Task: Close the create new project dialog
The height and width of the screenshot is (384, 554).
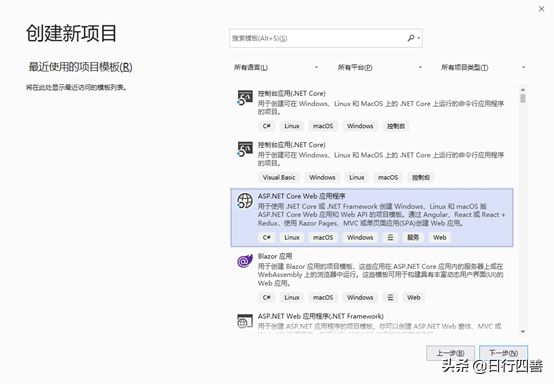Action: 541,9
